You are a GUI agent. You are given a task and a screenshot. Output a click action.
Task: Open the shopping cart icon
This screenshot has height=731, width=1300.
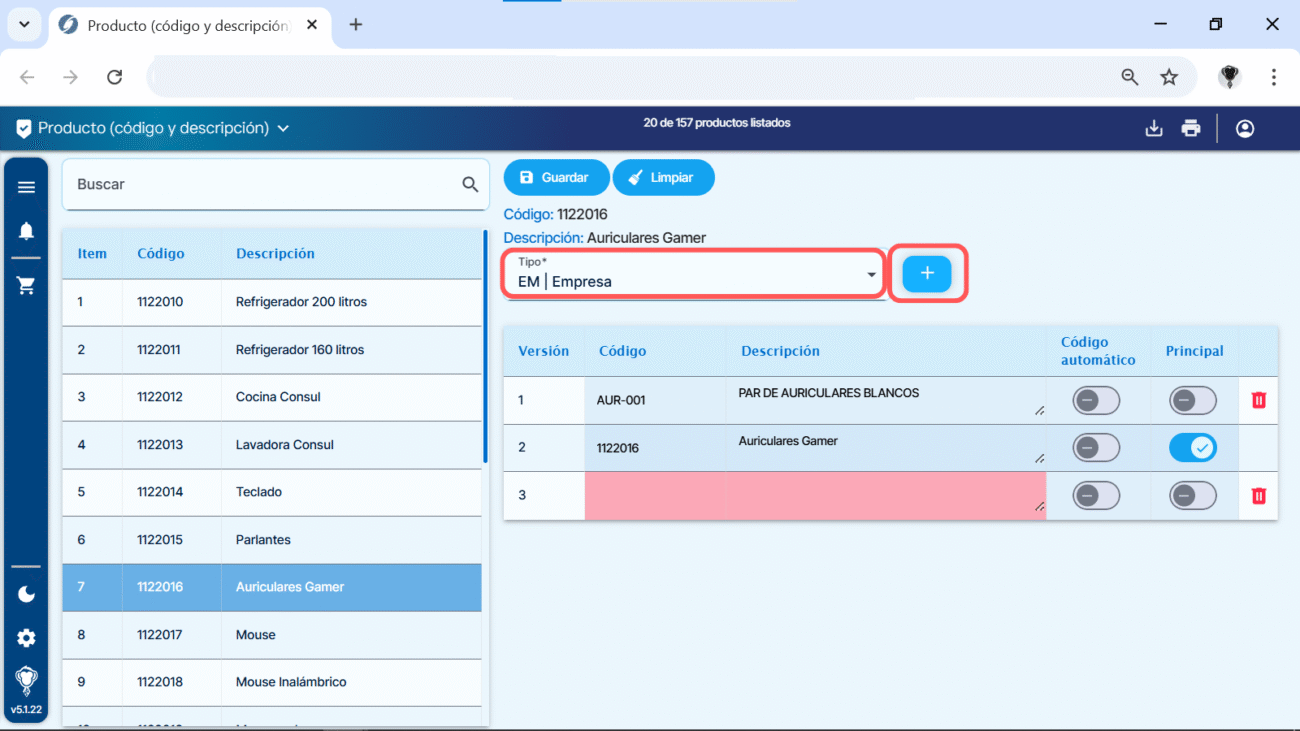26,286
